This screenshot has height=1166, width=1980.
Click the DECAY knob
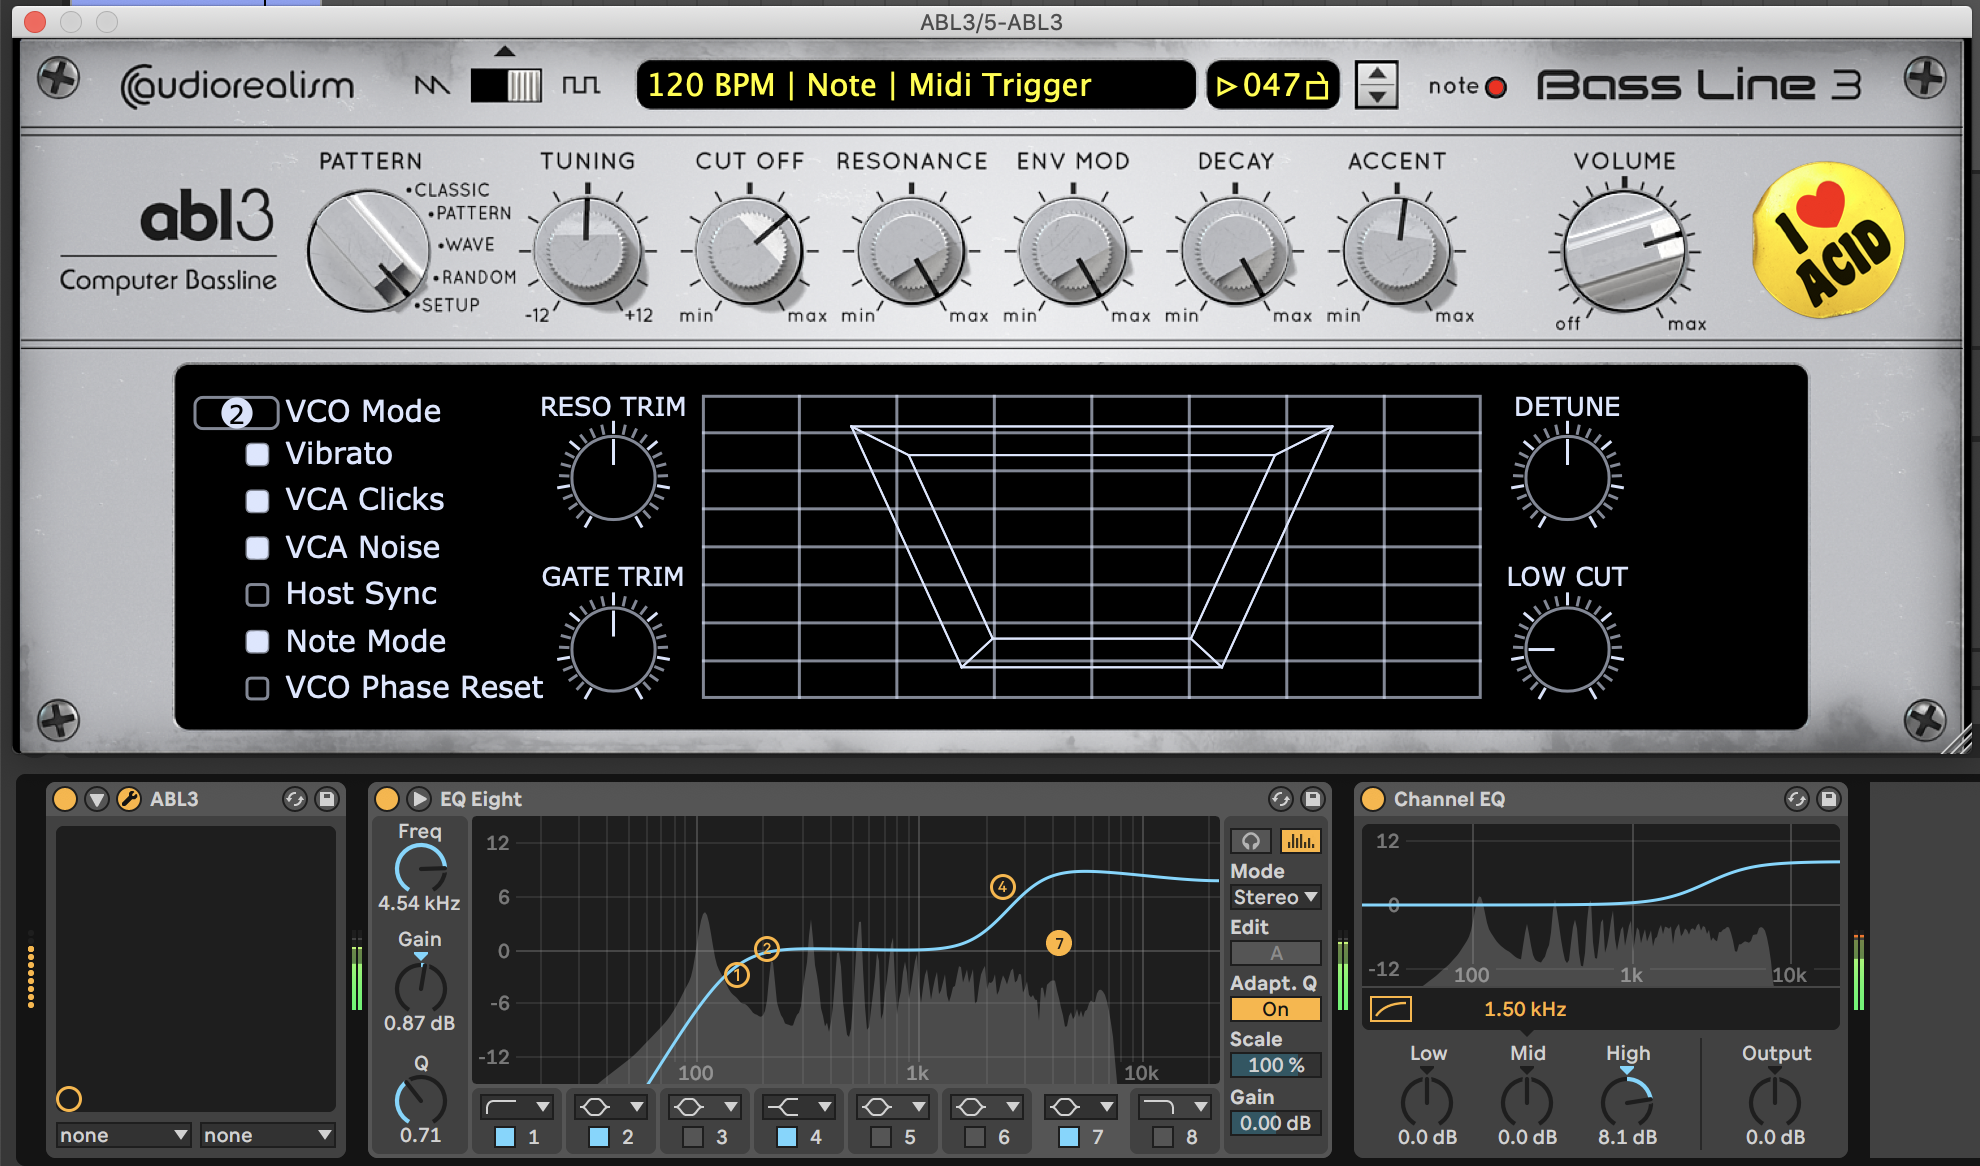[x=1236, y=251]
